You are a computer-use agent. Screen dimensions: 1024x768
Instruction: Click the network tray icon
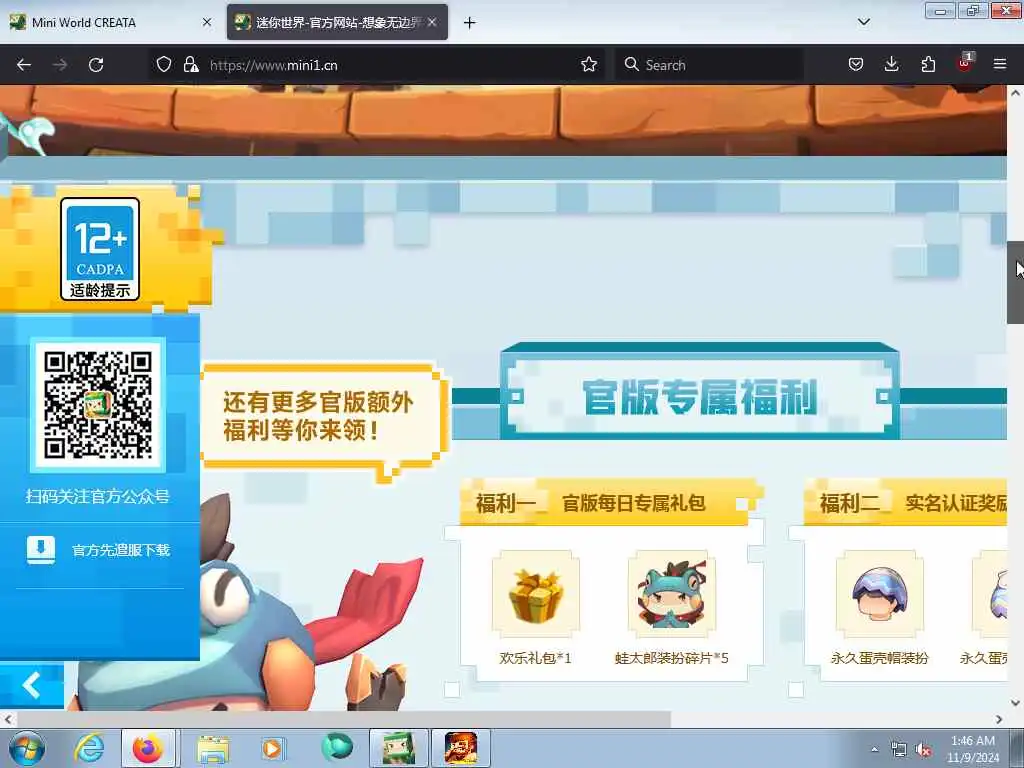[x=899, y=750]
